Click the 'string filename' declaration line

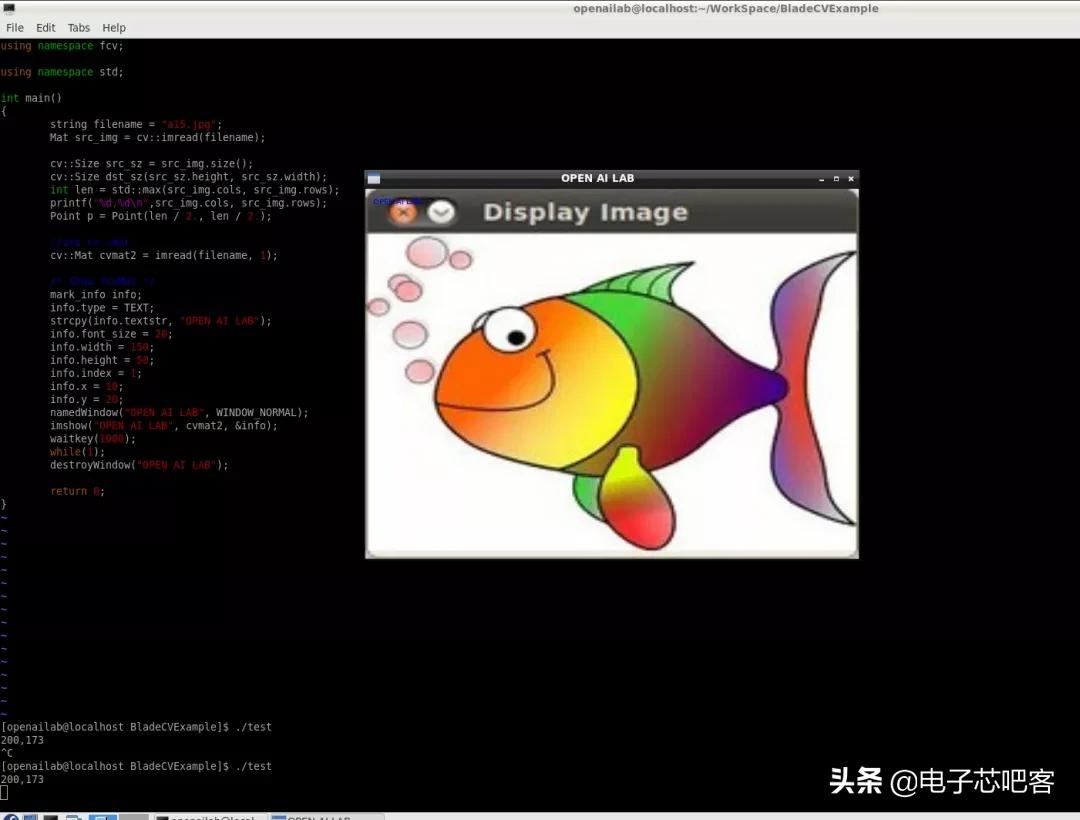[136, 125]
